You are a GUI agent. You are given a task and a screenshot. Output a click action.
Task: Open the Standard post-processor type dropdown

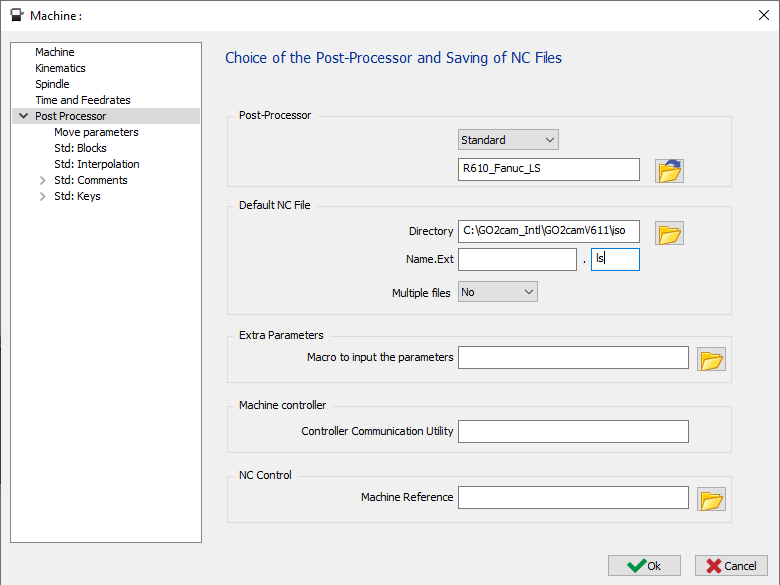point(508,140)
